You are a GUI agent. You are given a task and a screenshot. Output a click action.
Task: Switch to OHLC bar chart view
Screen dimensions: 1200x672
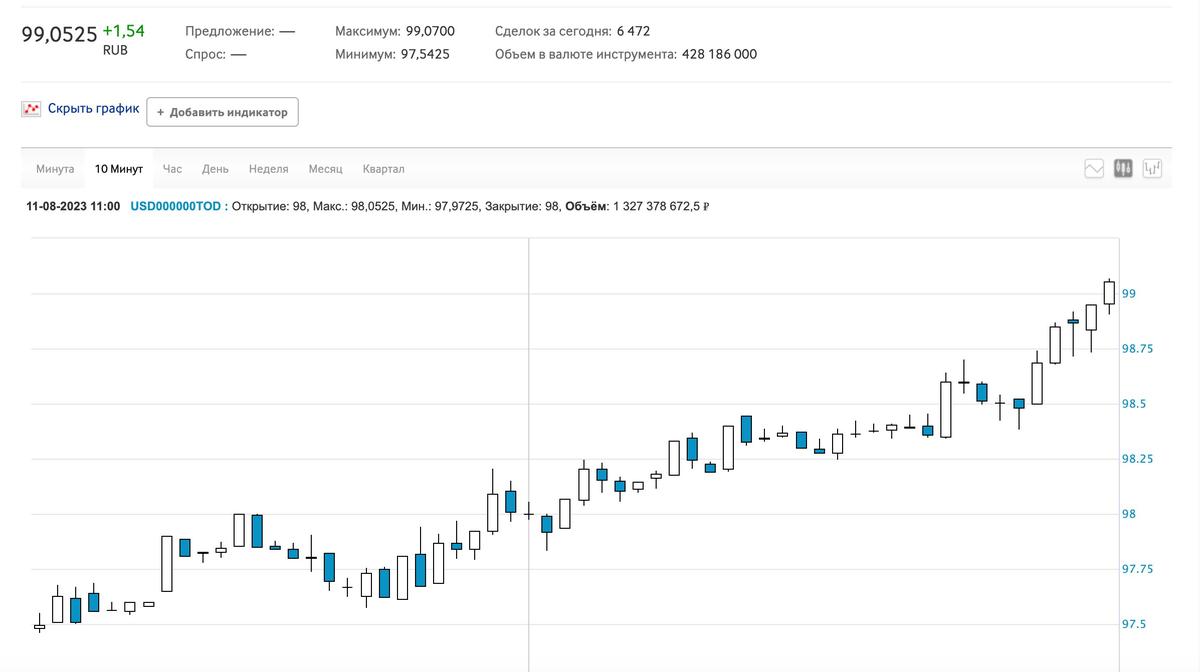(x=1152, y=169)
